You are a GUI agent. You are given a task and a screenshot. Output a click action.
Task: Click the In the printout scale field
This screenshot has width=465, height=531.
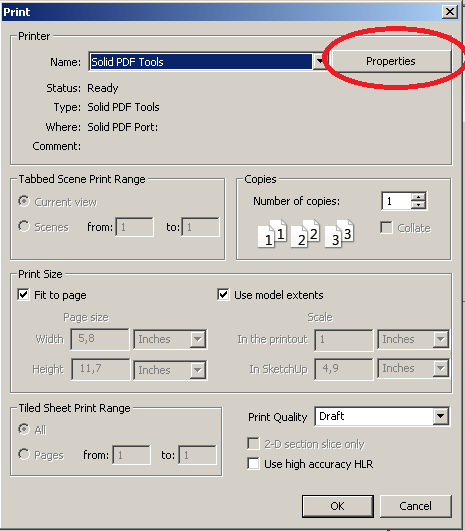tap(344, 339)
